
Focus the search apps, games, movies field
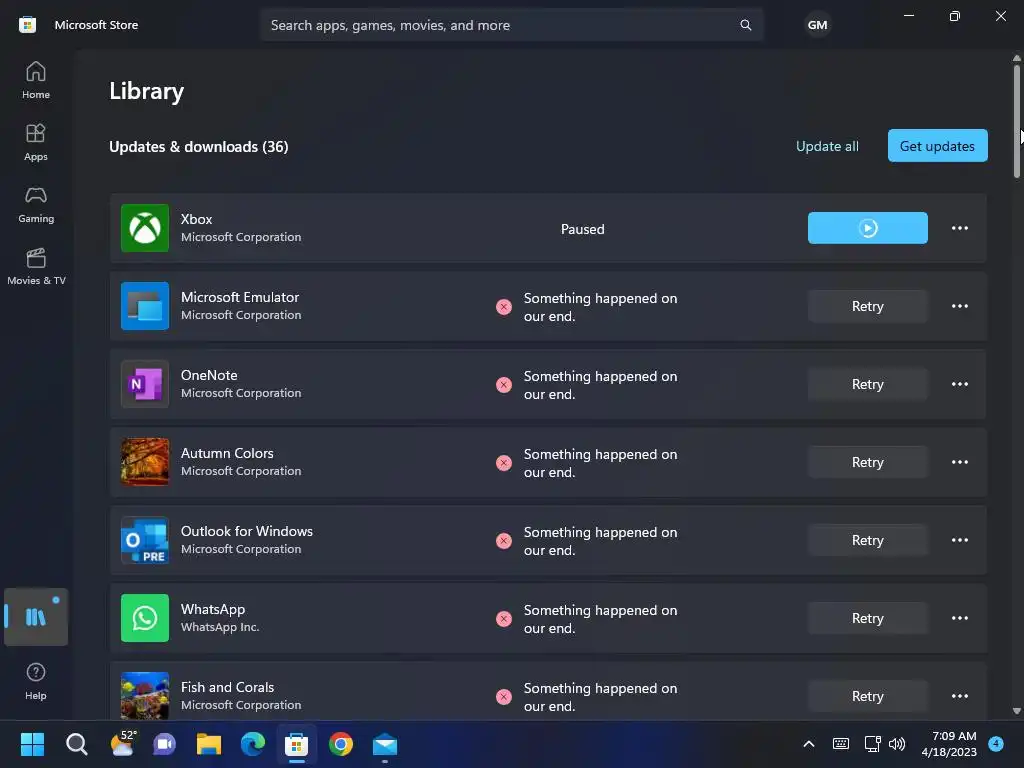(511, 25)
